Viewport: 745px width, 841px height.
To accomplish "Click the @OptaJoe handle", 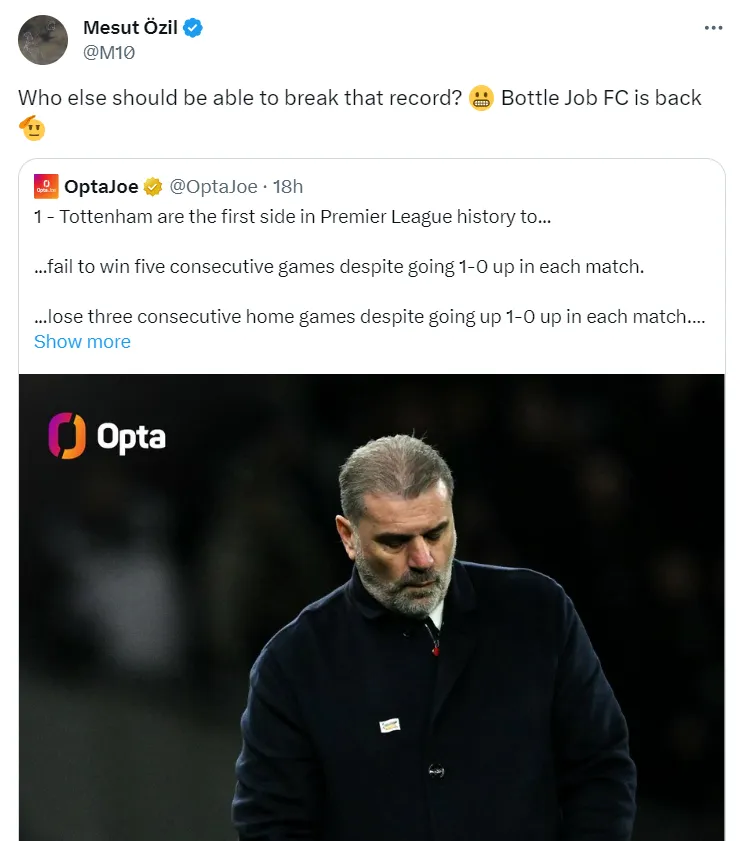I will click(x=214, y=187).
